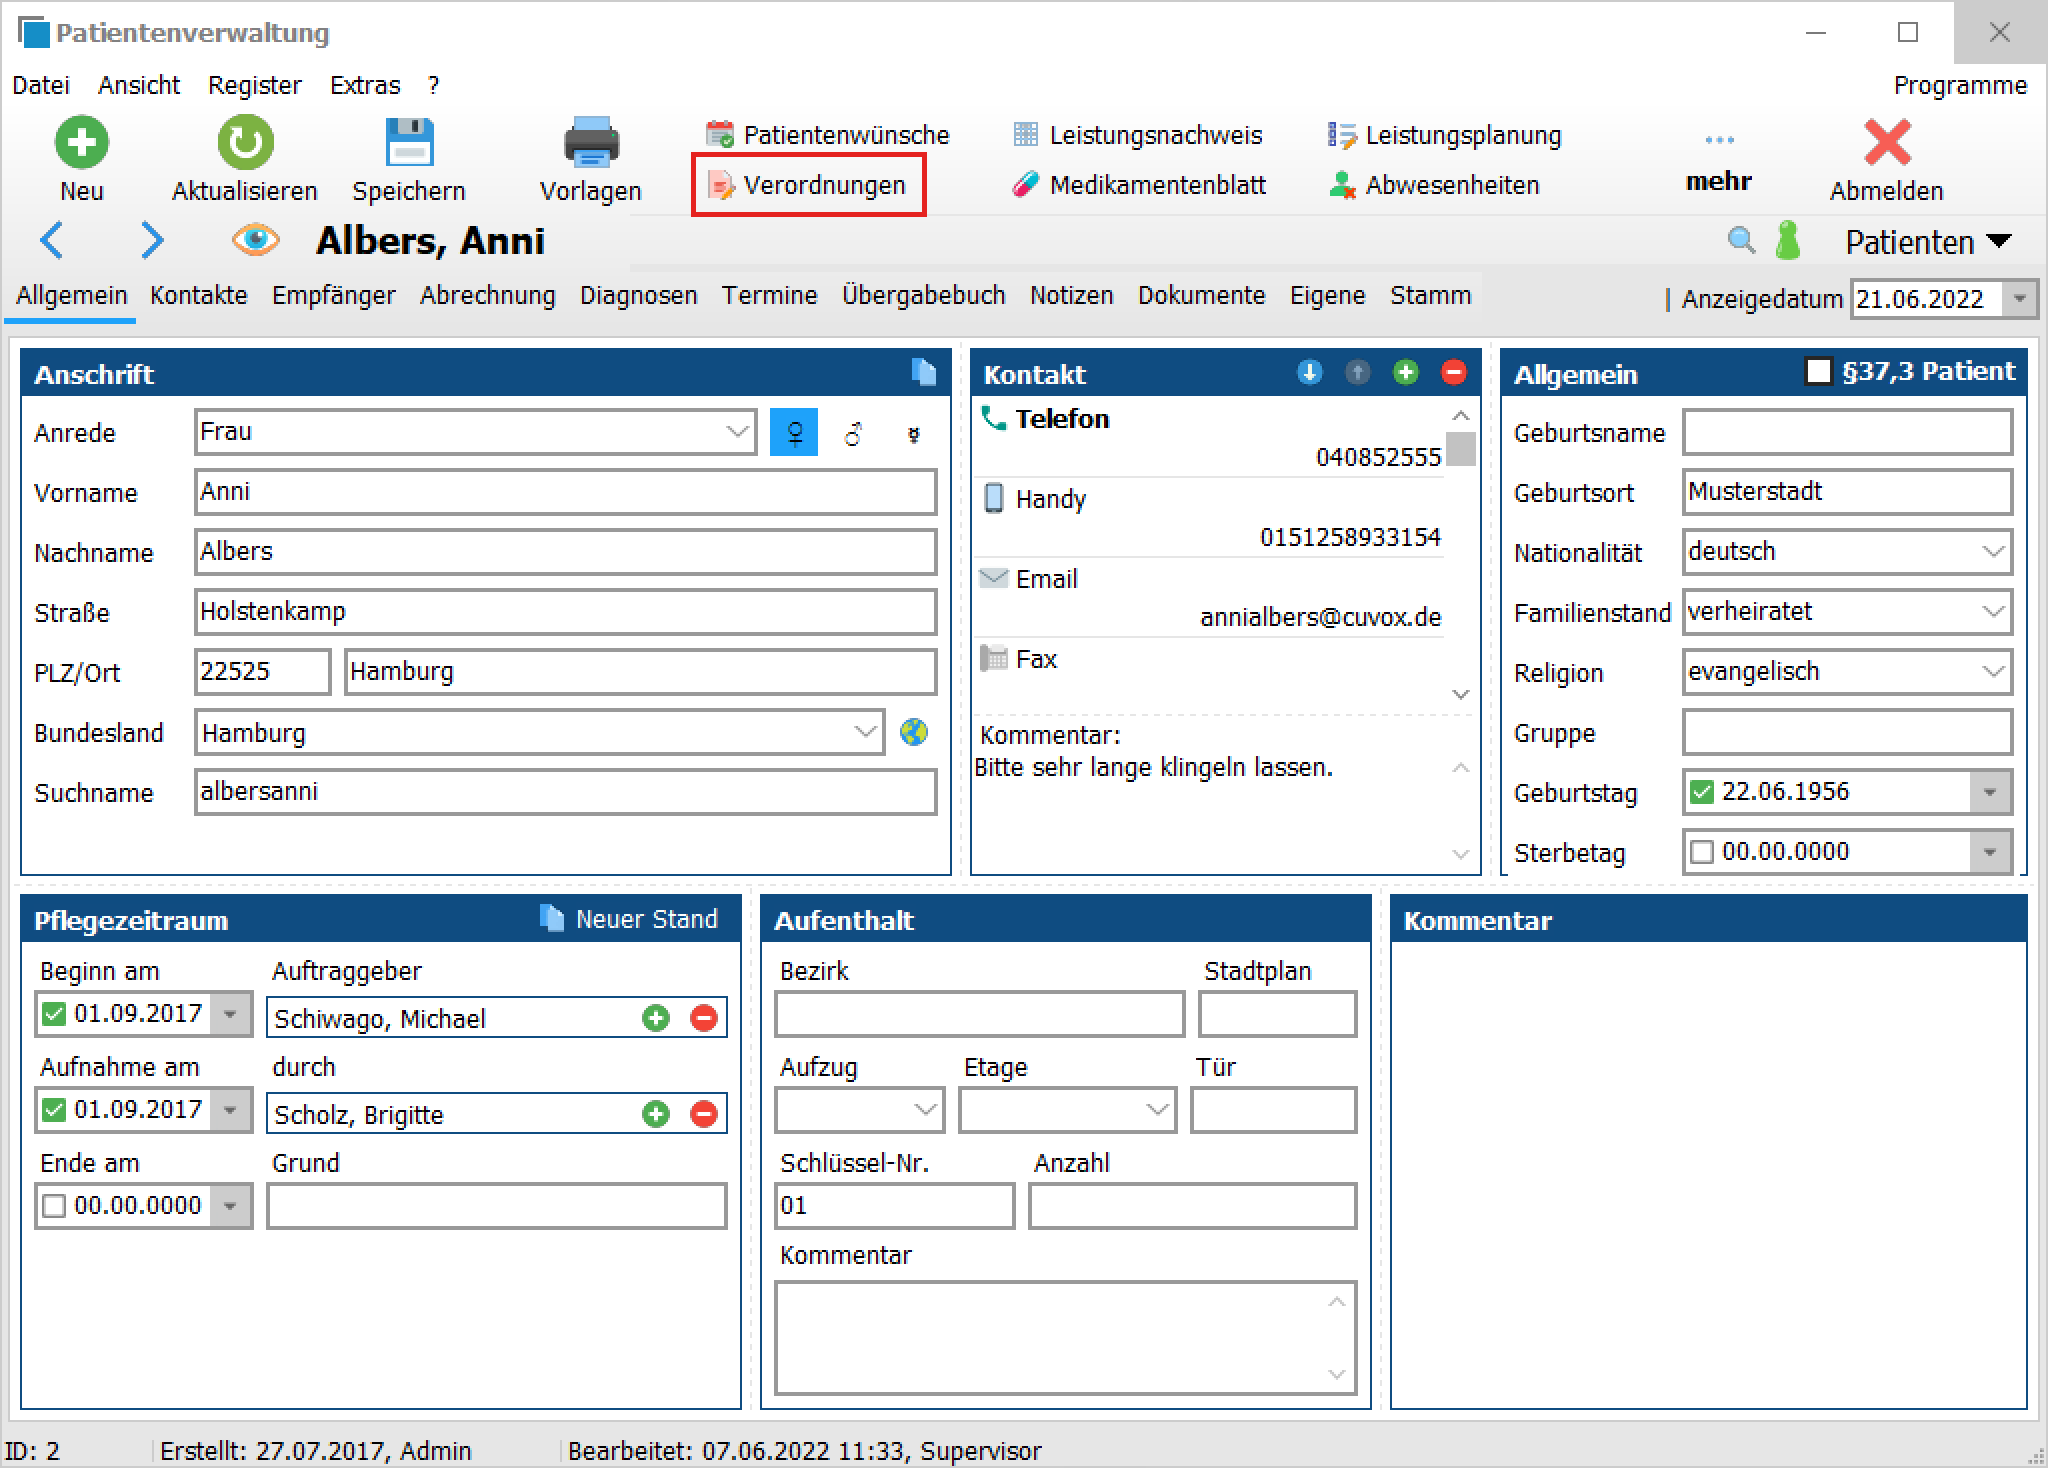Screen dimensions: 2048x1468
Task: Open the Programme menu
Action: (1960, 85)
